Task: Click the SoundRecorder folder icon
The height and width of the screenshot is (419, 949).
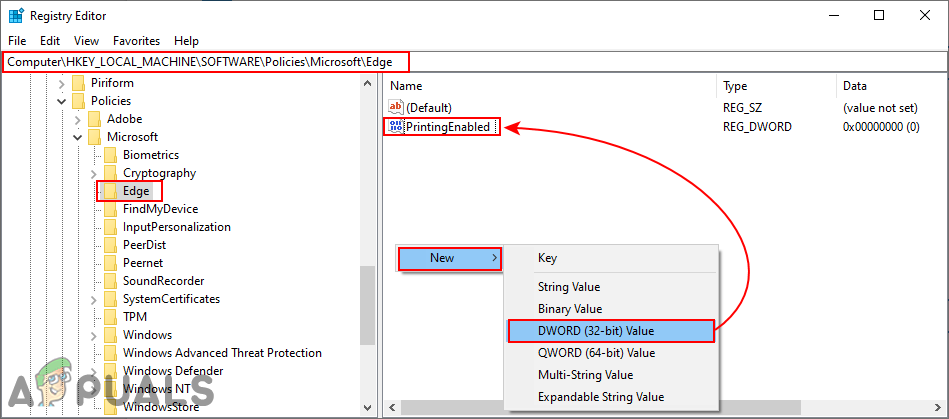Action: click(x=110, y=281)
